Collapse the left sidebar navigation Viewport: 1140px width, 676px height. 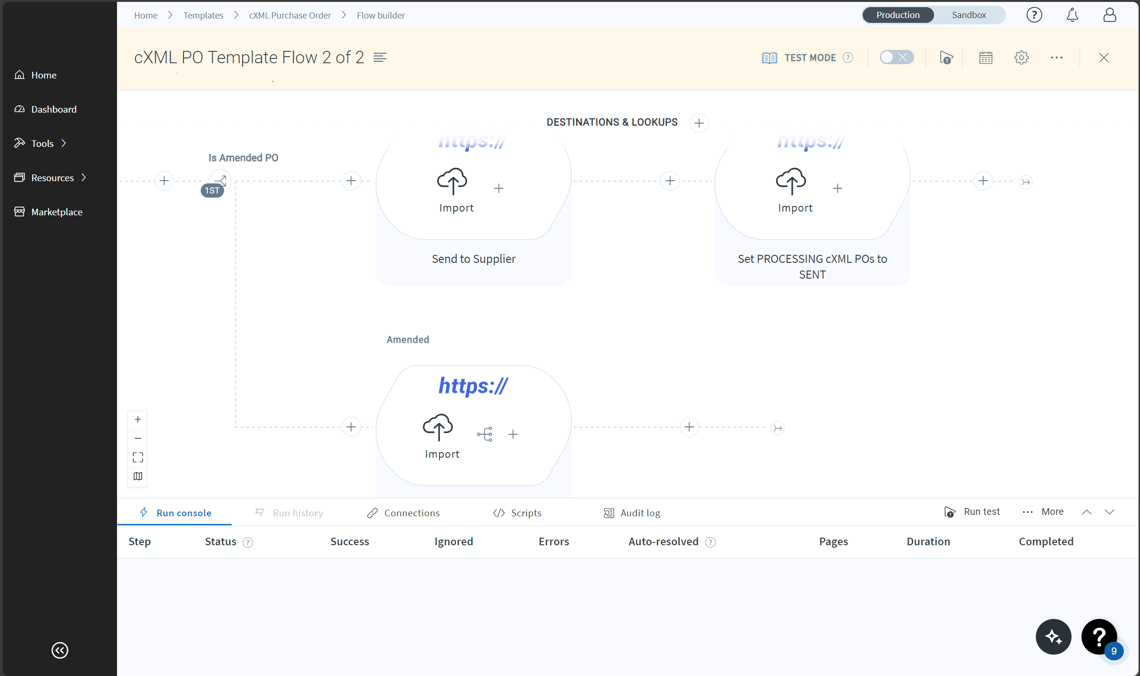click(x=60, y=650)
